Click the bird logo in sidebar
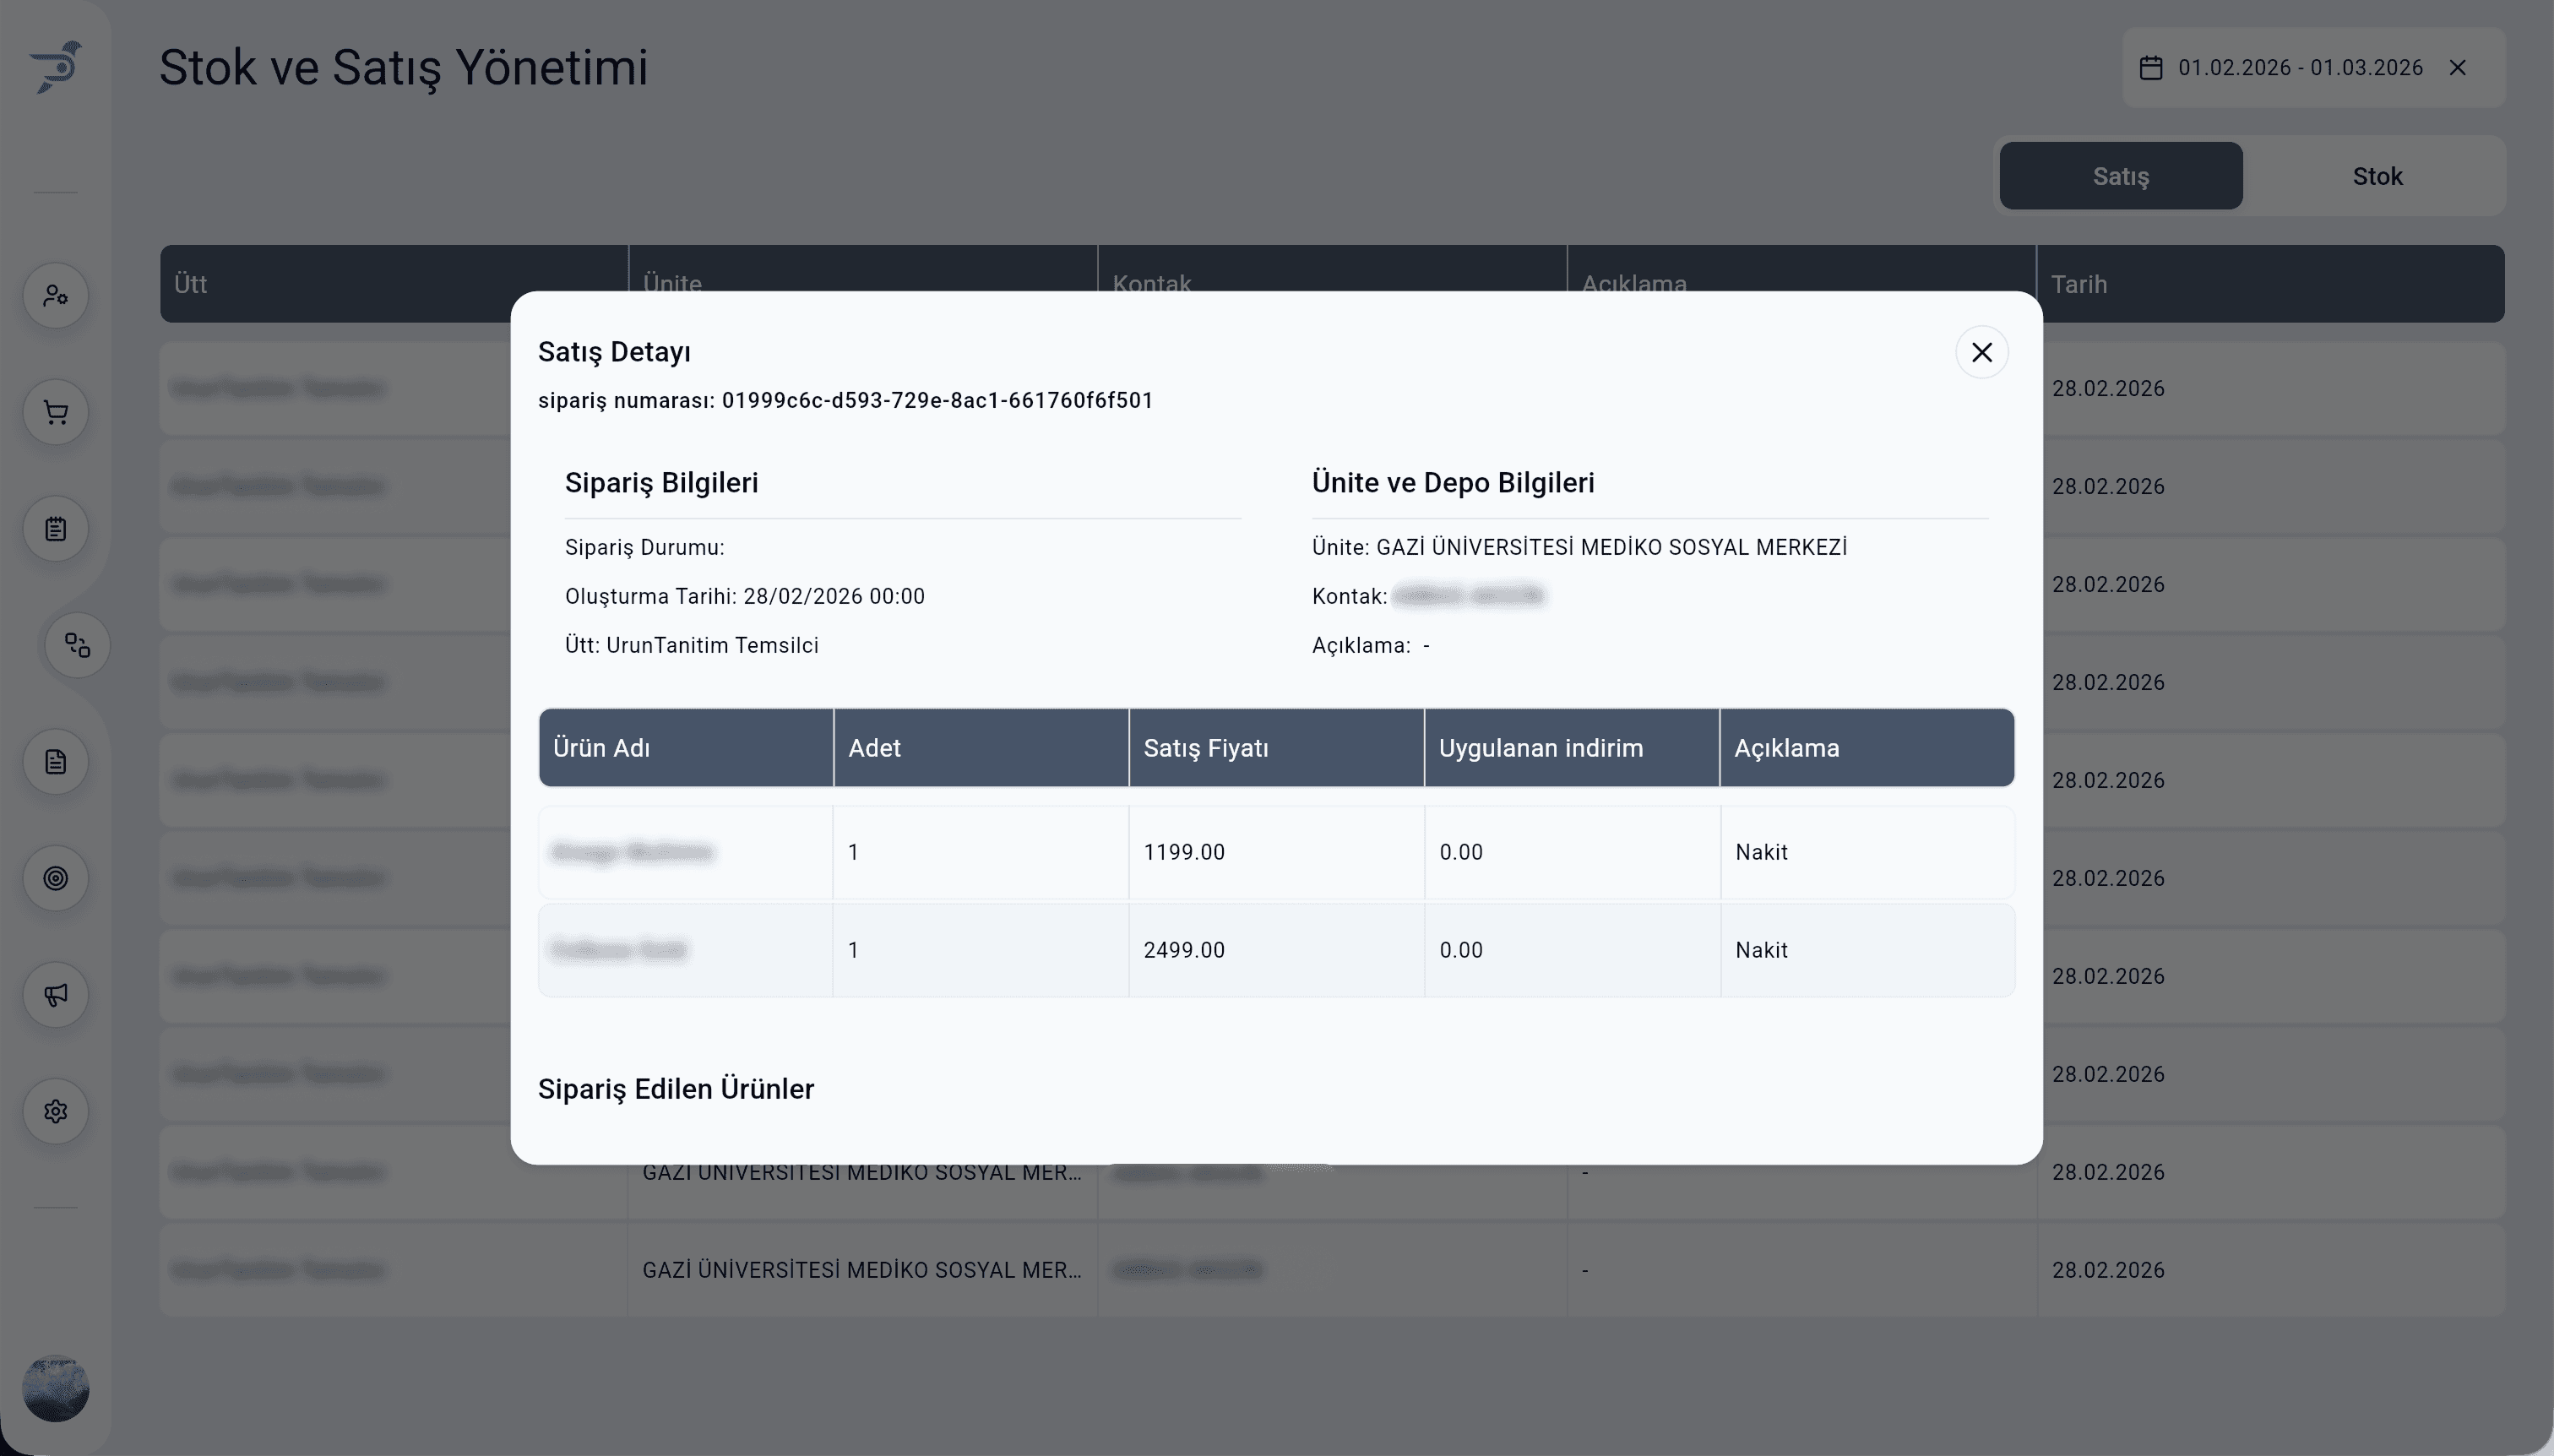 coord(56,67)
